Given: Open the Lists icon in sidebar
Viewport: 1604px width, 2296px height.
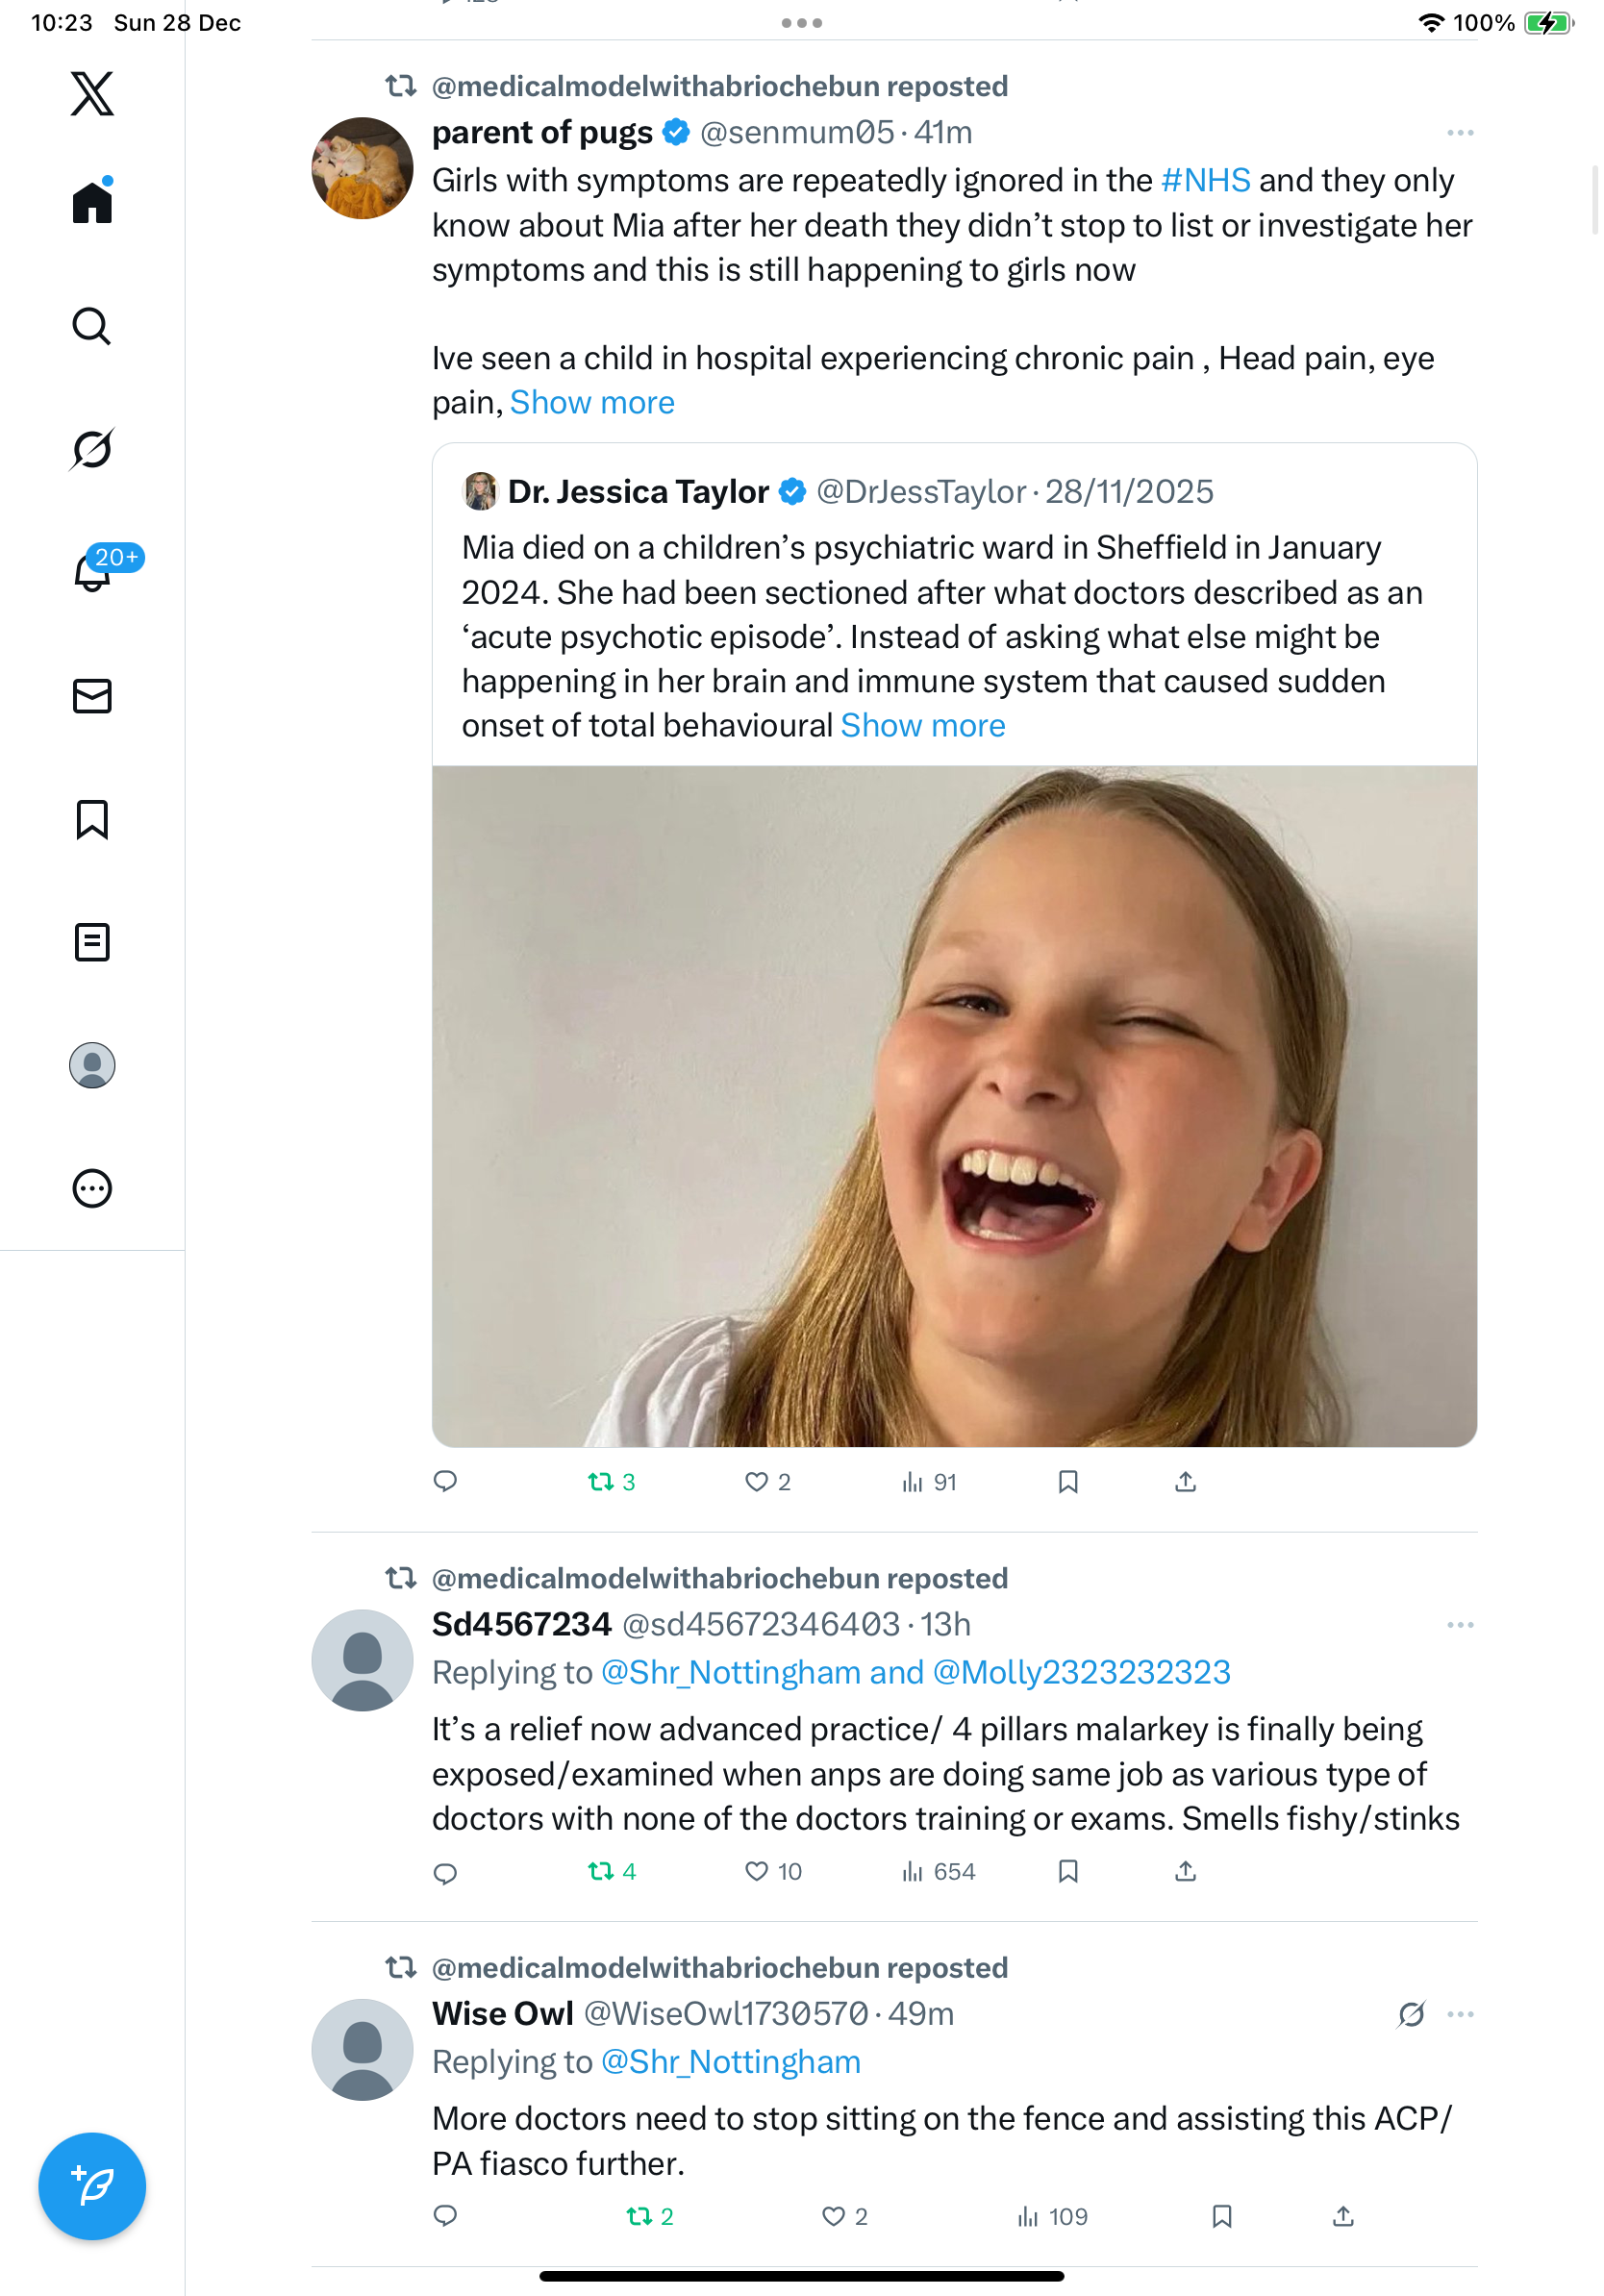Looking at the screenshot, I should [x=92, y=942].
